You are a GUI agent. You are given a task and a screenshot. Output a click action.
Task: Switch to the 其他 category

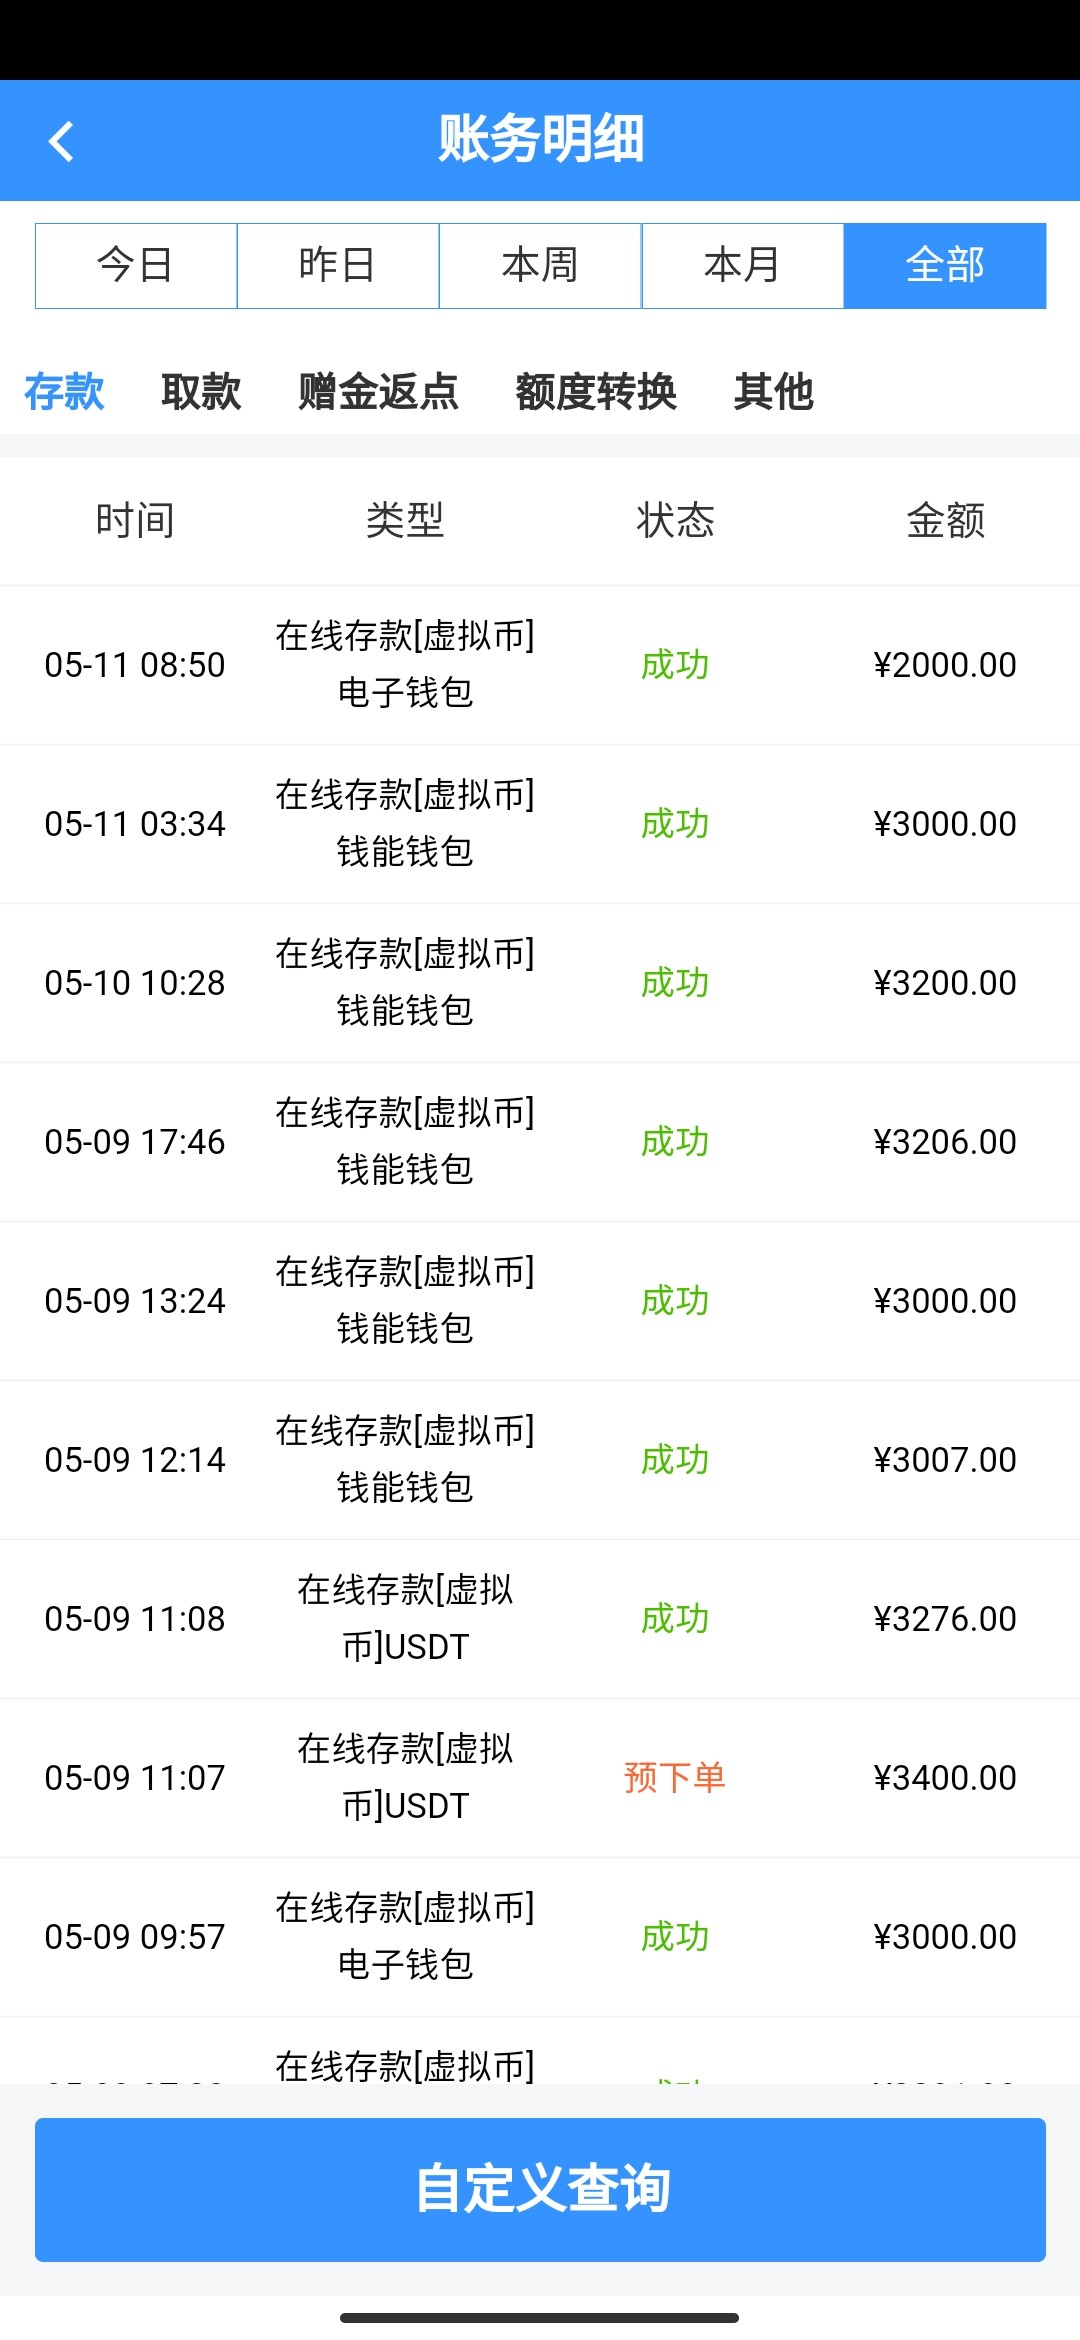773,391
